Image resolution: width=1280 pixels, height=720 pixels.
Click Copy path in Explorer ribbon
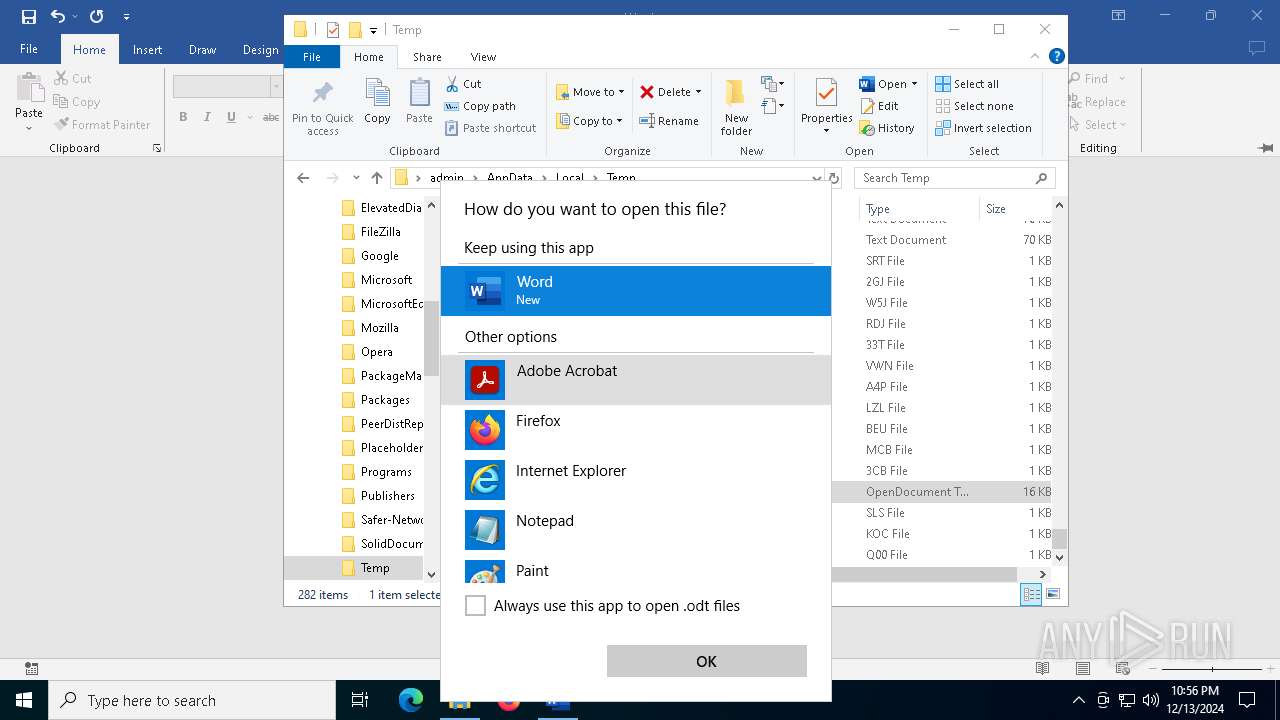pos(480,106)
